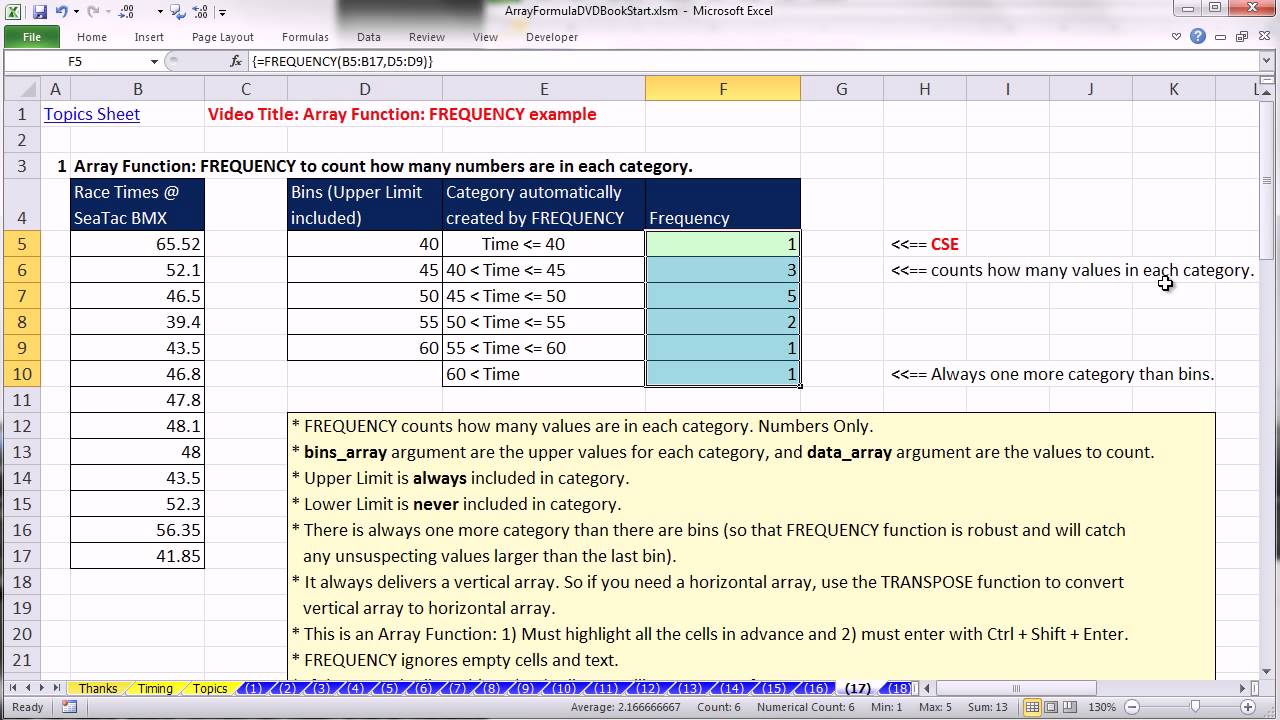This screenshot has height=720, width=1280.
Task: Switch to sheet tab (10)
Action: pyautogui.click(x=565, y=689)
